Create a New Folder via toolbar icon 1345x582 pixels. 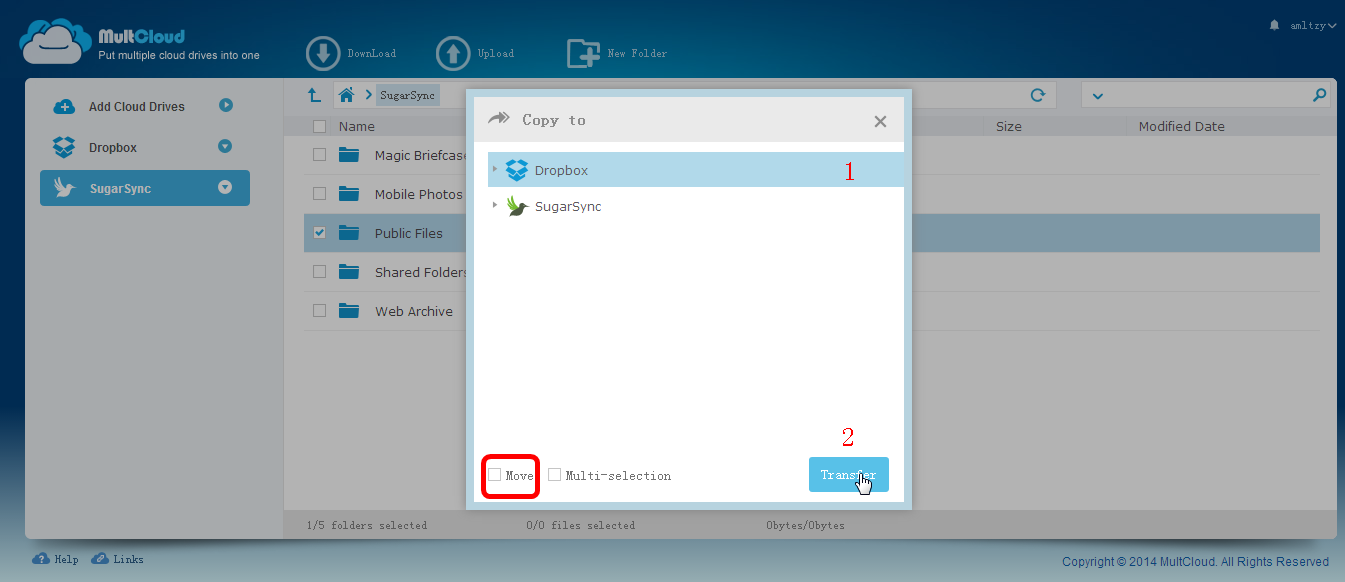(583, 53)
